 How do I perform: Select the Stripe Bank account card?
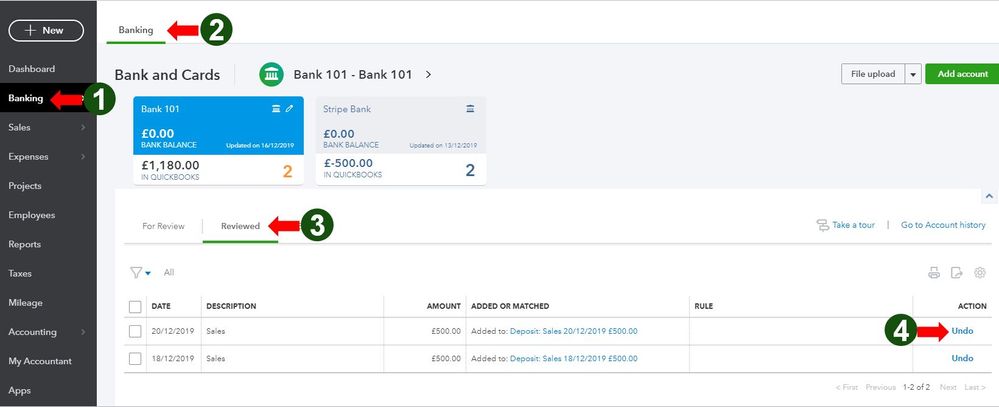click(x=400, y=140)
